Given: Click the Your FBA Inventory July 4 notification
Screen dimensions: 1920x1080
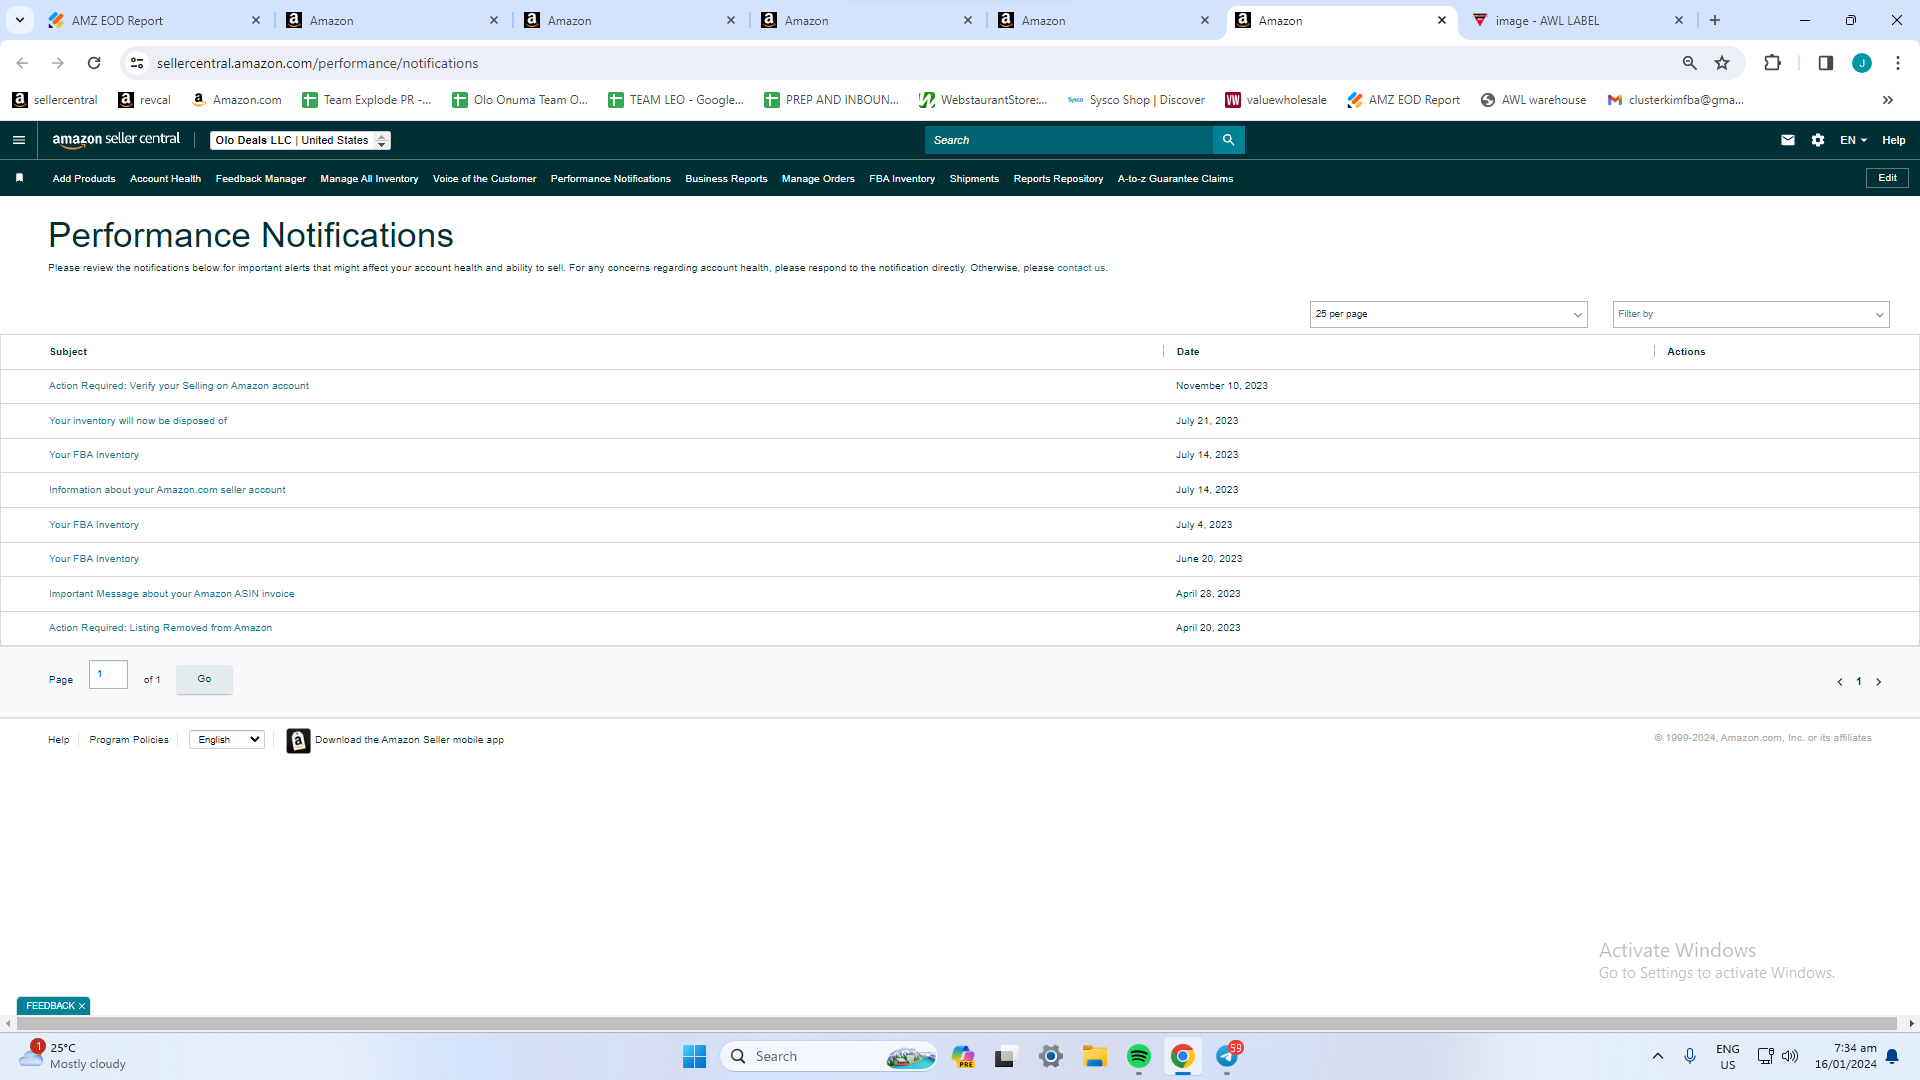Looking at the screenshot, I should click(x=94, y=525).
